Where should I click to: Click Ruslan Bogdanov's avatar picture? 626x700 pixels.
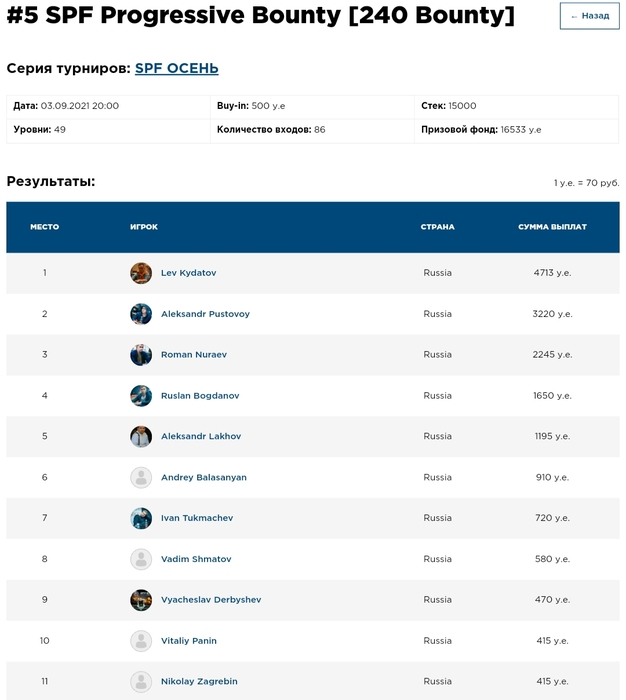click(x=141, y=396)
